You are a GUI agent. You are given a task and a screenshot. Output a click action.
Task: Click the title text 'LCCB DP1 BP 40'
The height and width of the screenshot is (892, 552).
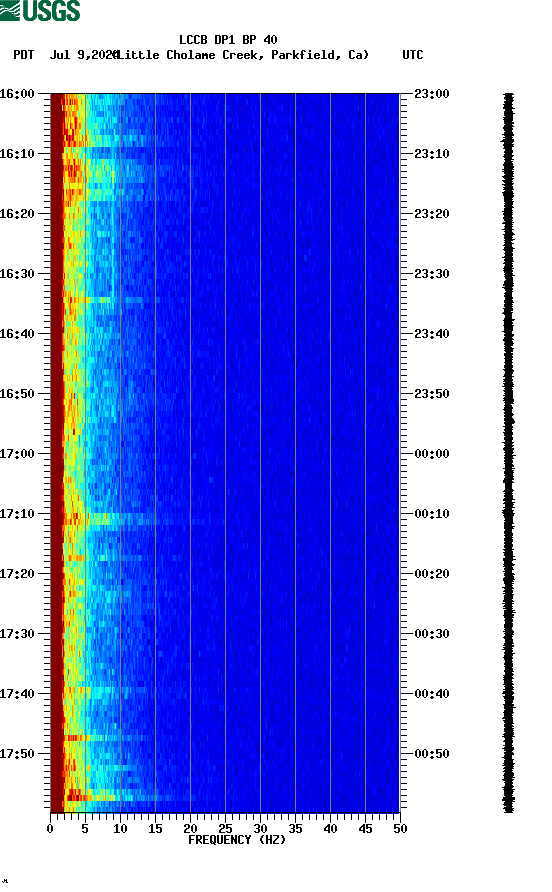tap(228, 40)
